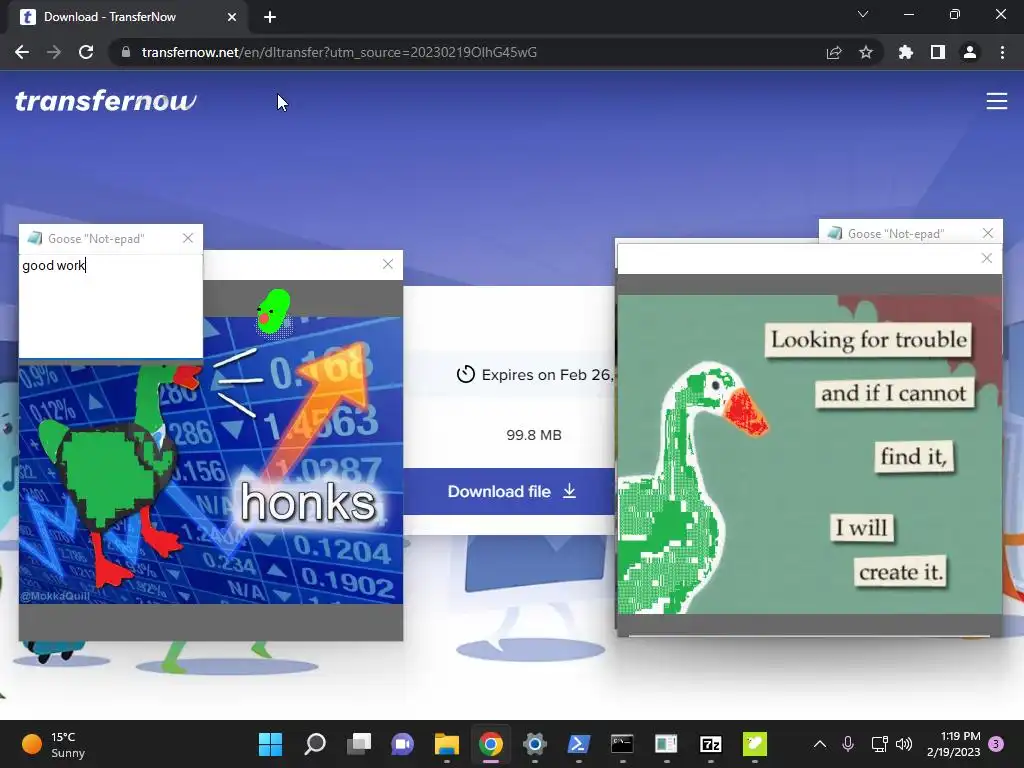Open taskbar Search
1024x768 pixels.
pos(315,744)
